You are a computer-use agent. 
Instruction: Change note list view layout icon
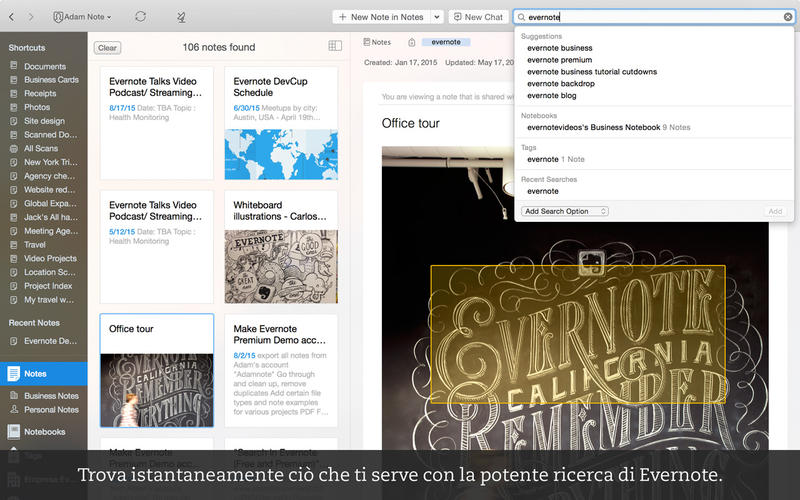pyautogui.click(x=335, y=46)
